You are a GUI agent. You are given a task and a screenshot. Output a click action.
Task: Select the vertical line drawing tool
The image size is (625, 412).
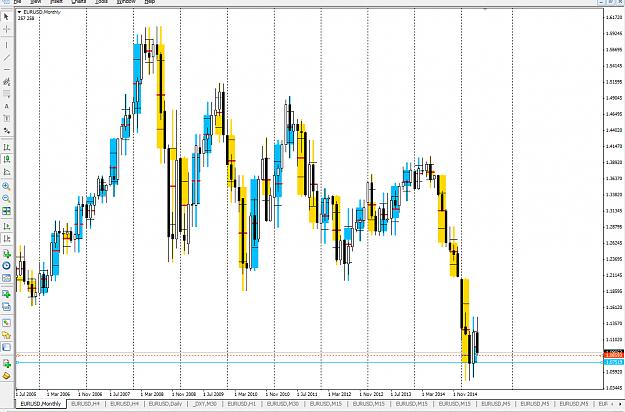tap(6, 45)
